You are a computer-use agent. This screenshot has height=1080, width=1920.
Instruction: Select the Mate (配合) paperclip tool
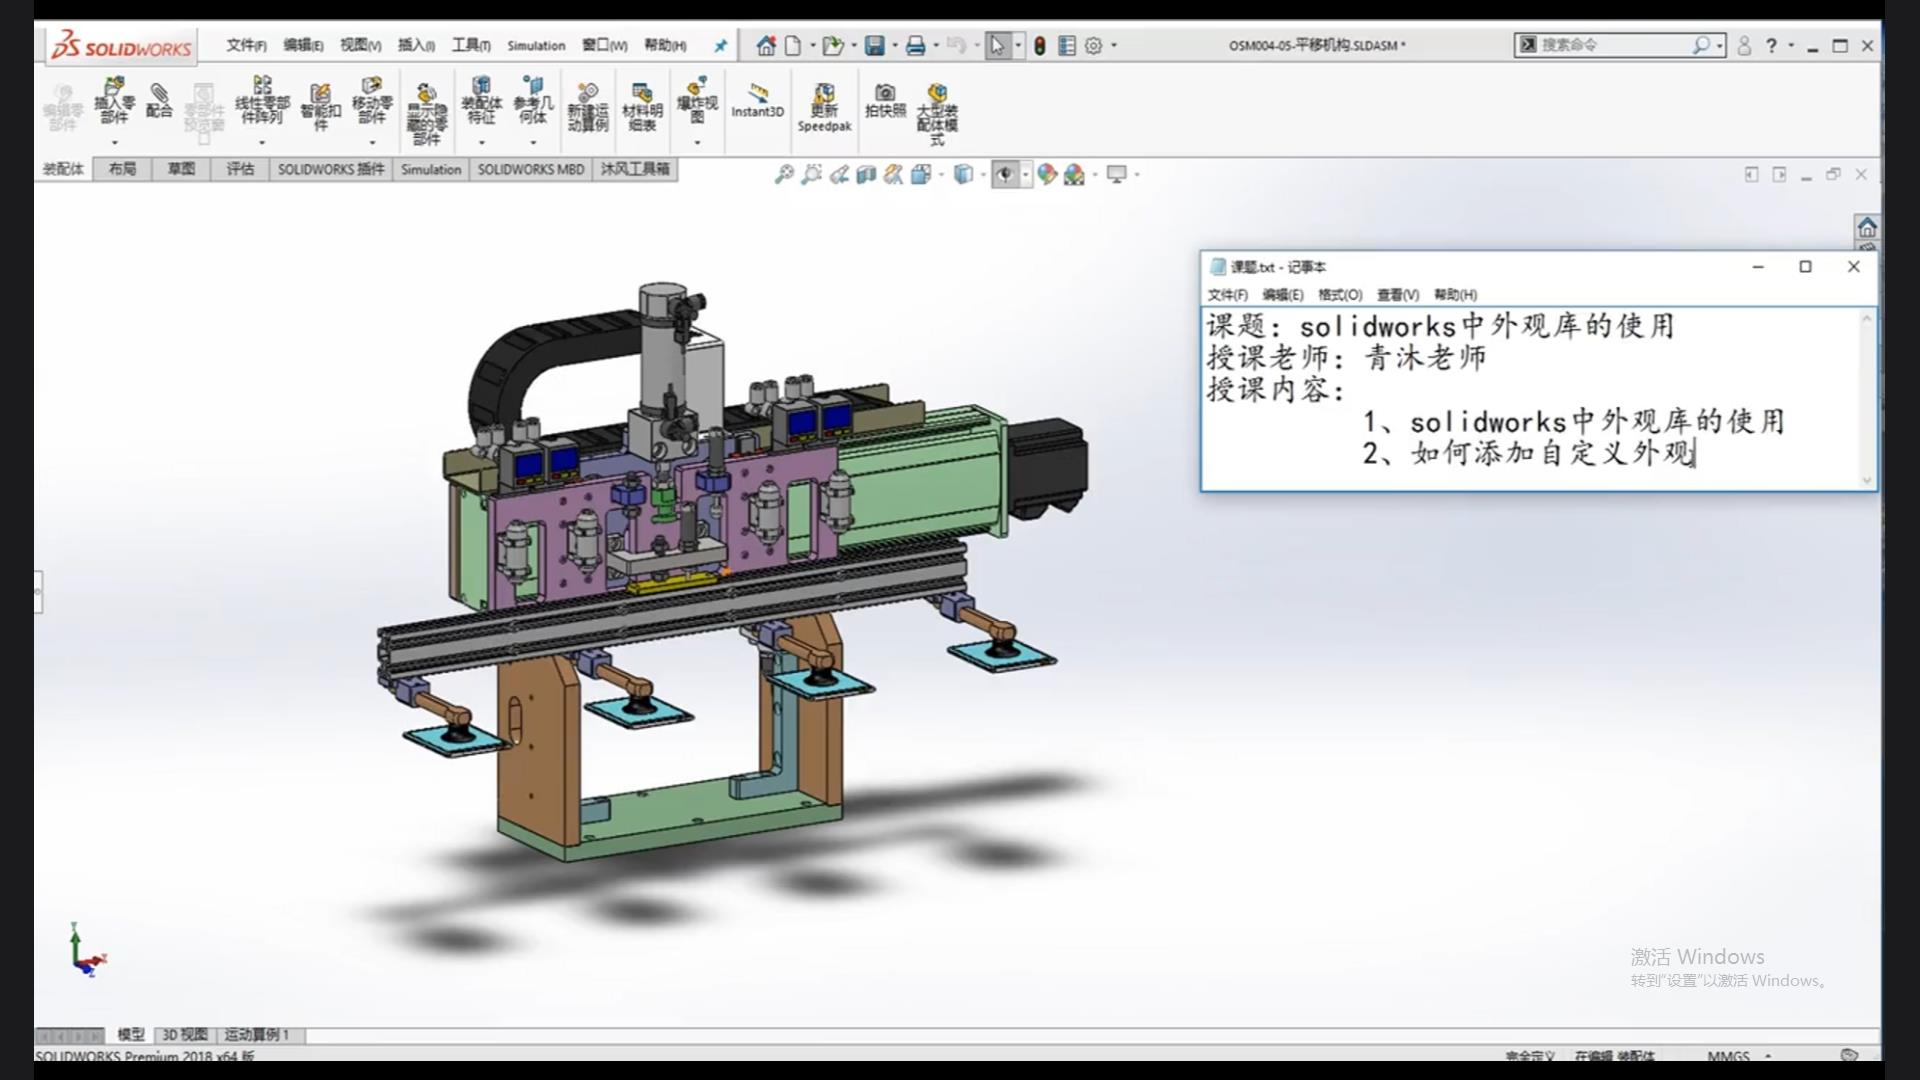pyautogui.click(x=159, y=101)
